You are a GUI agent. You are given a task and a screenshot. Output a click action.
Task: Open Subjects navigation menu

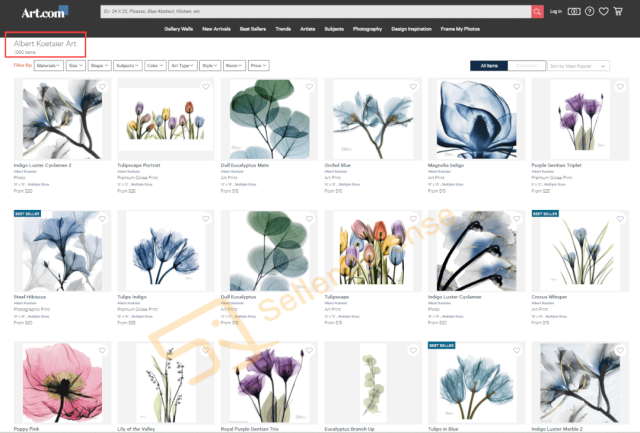334,29
